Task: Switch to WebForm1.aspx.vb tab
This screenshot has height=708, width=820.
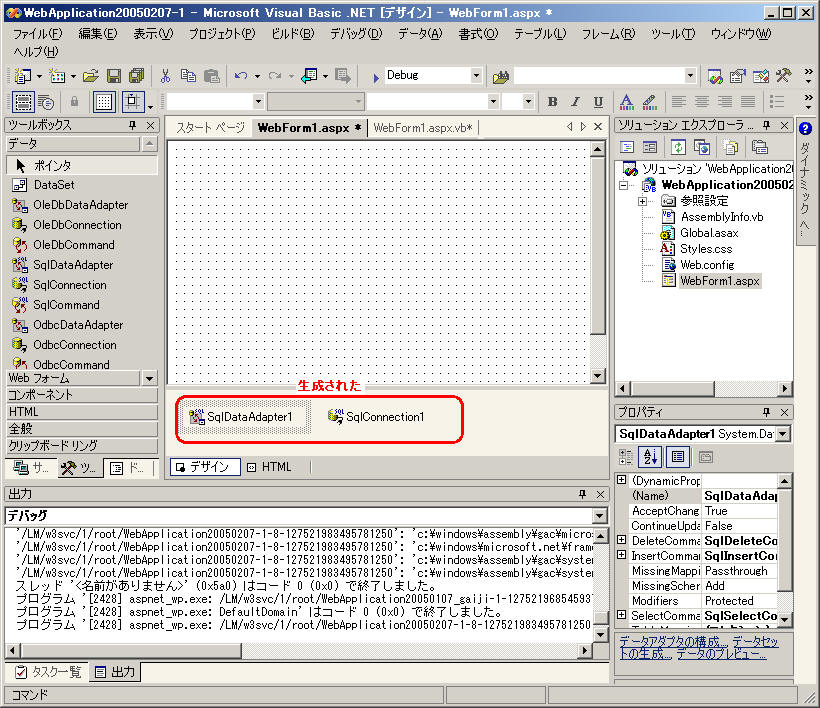Action: pyautogui.click(x=422, y=128)
